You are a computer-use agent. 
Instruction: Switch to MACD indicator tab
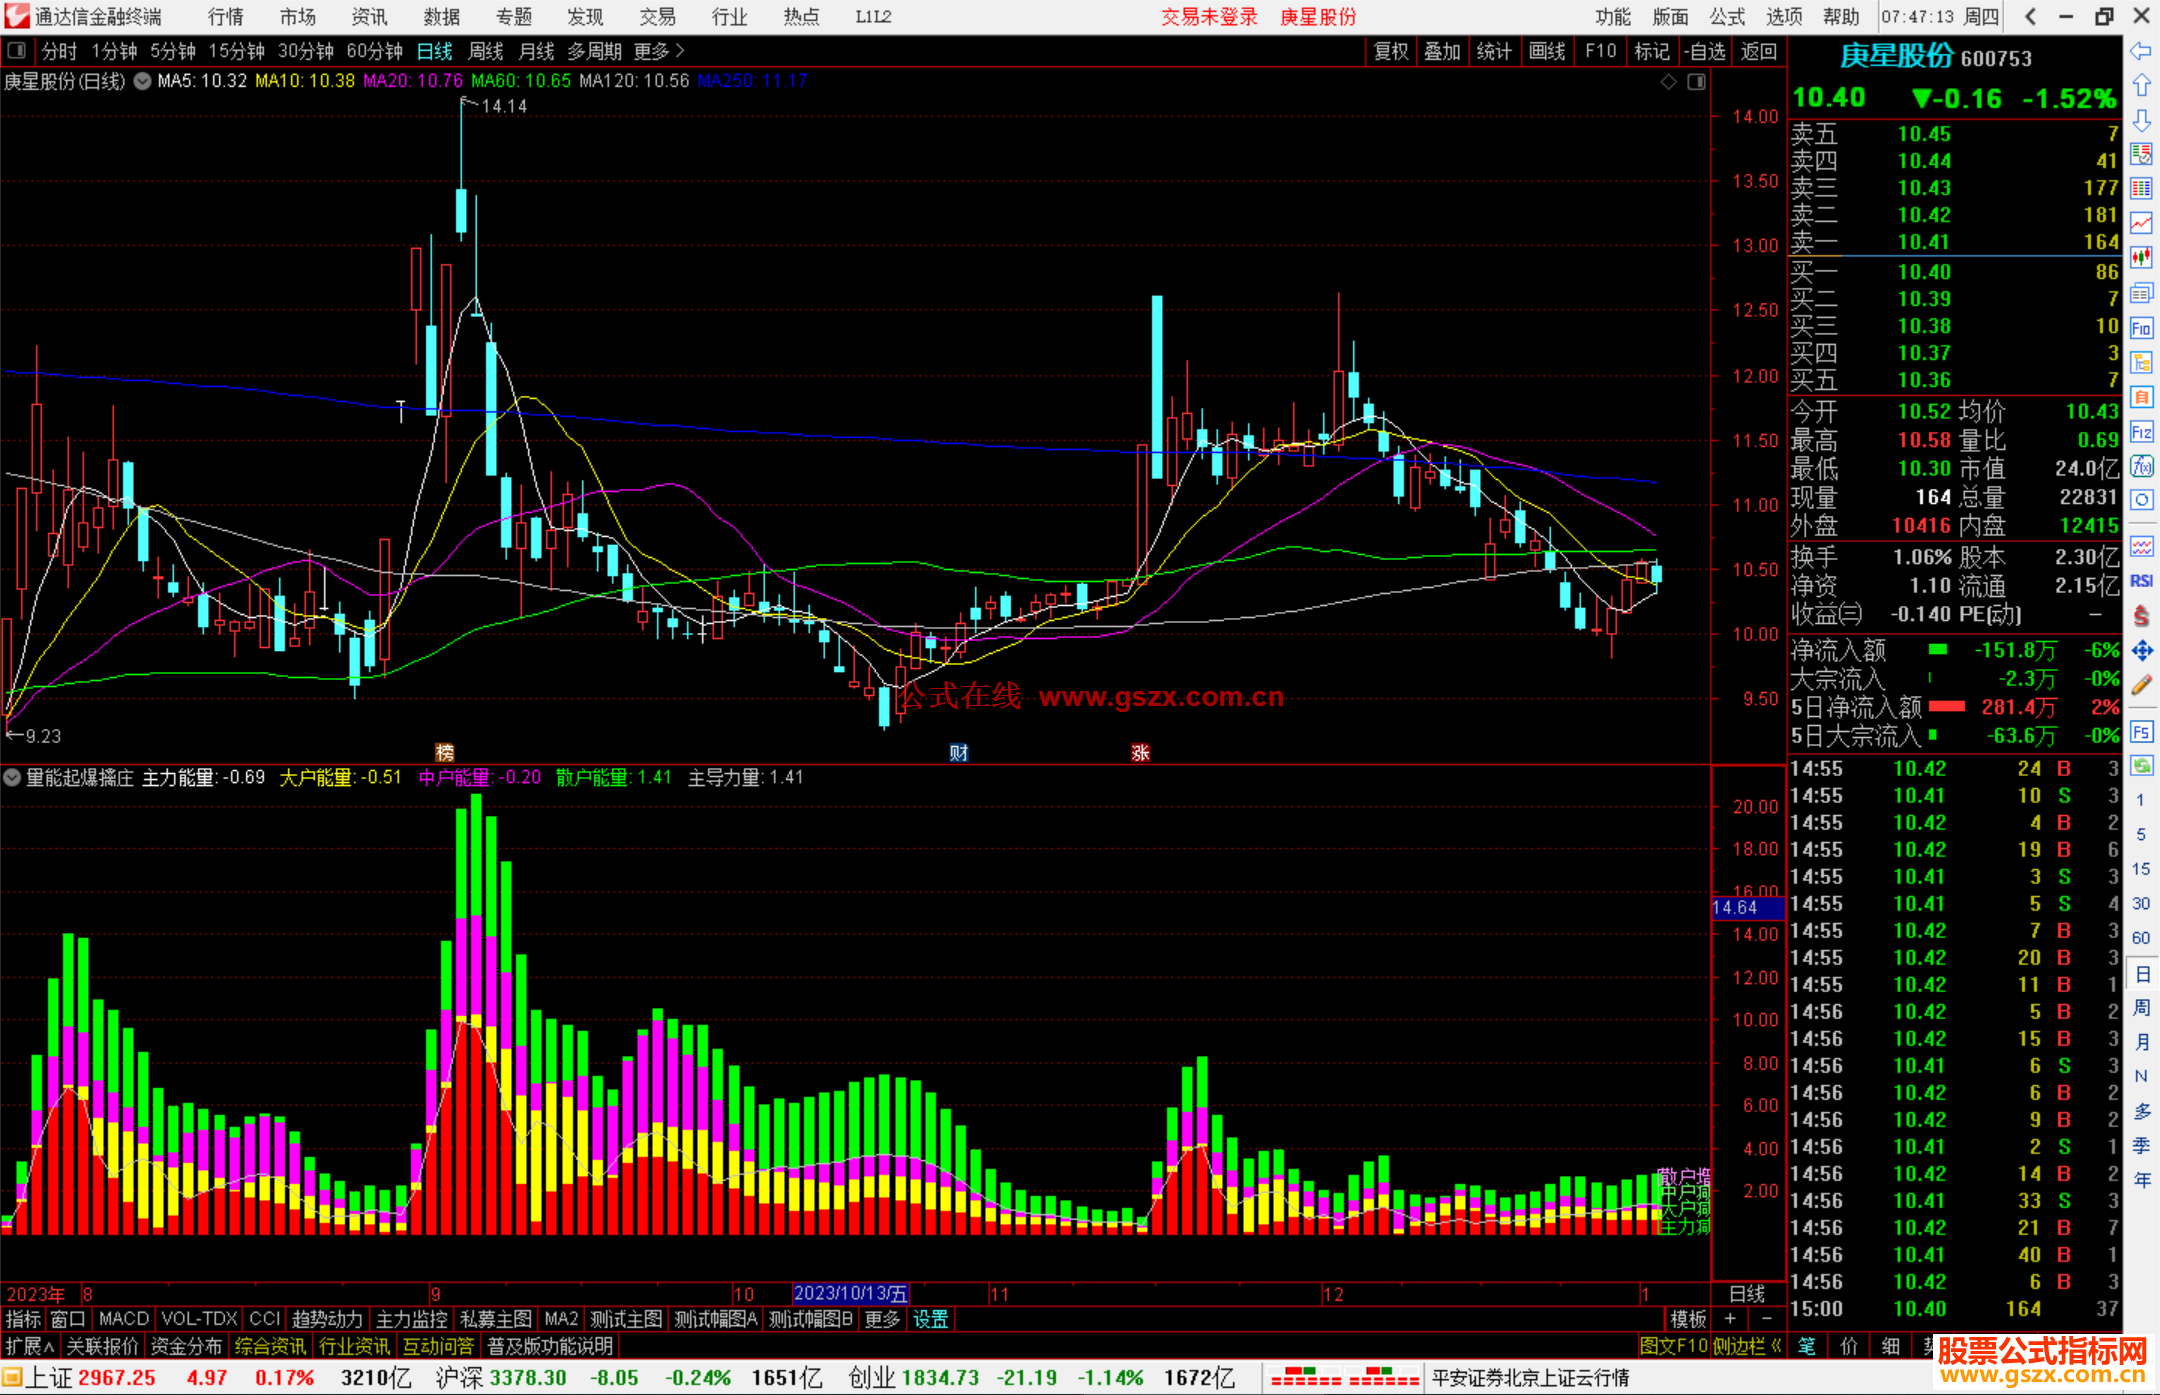[x=124, y=1319]
